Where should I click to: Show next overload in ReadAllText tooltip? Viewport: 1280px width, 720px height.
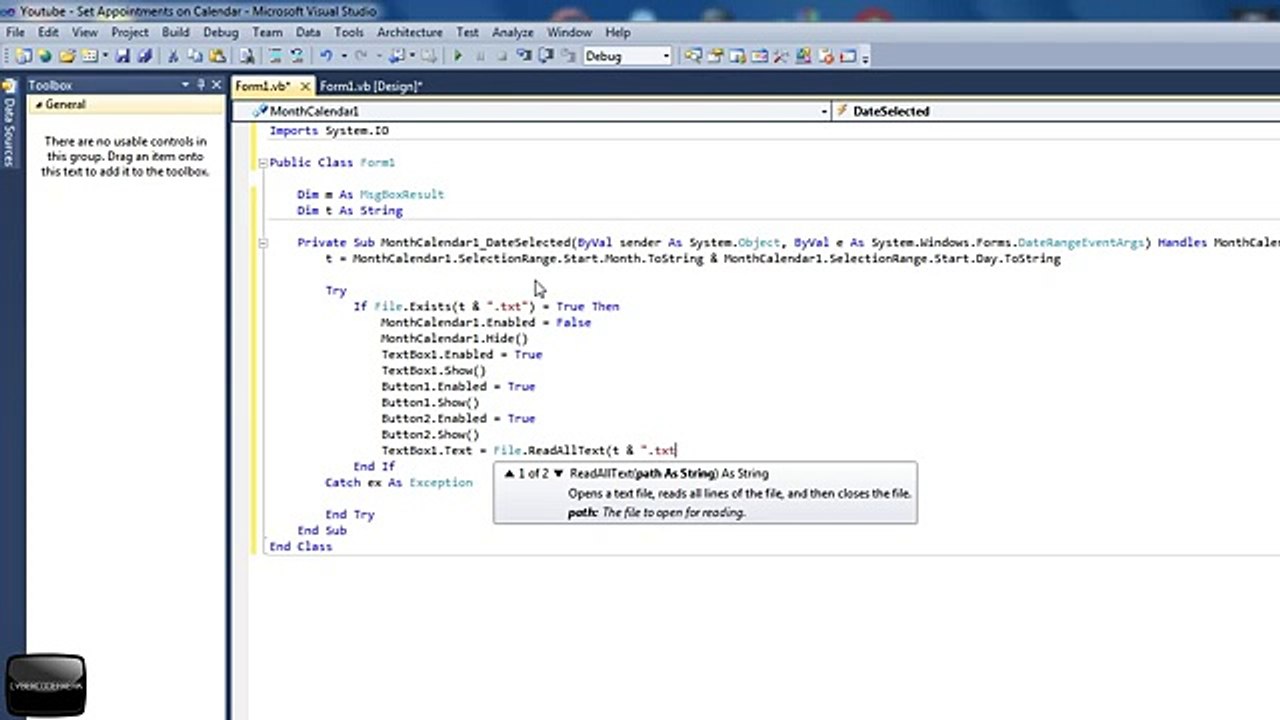click(558, 473)
